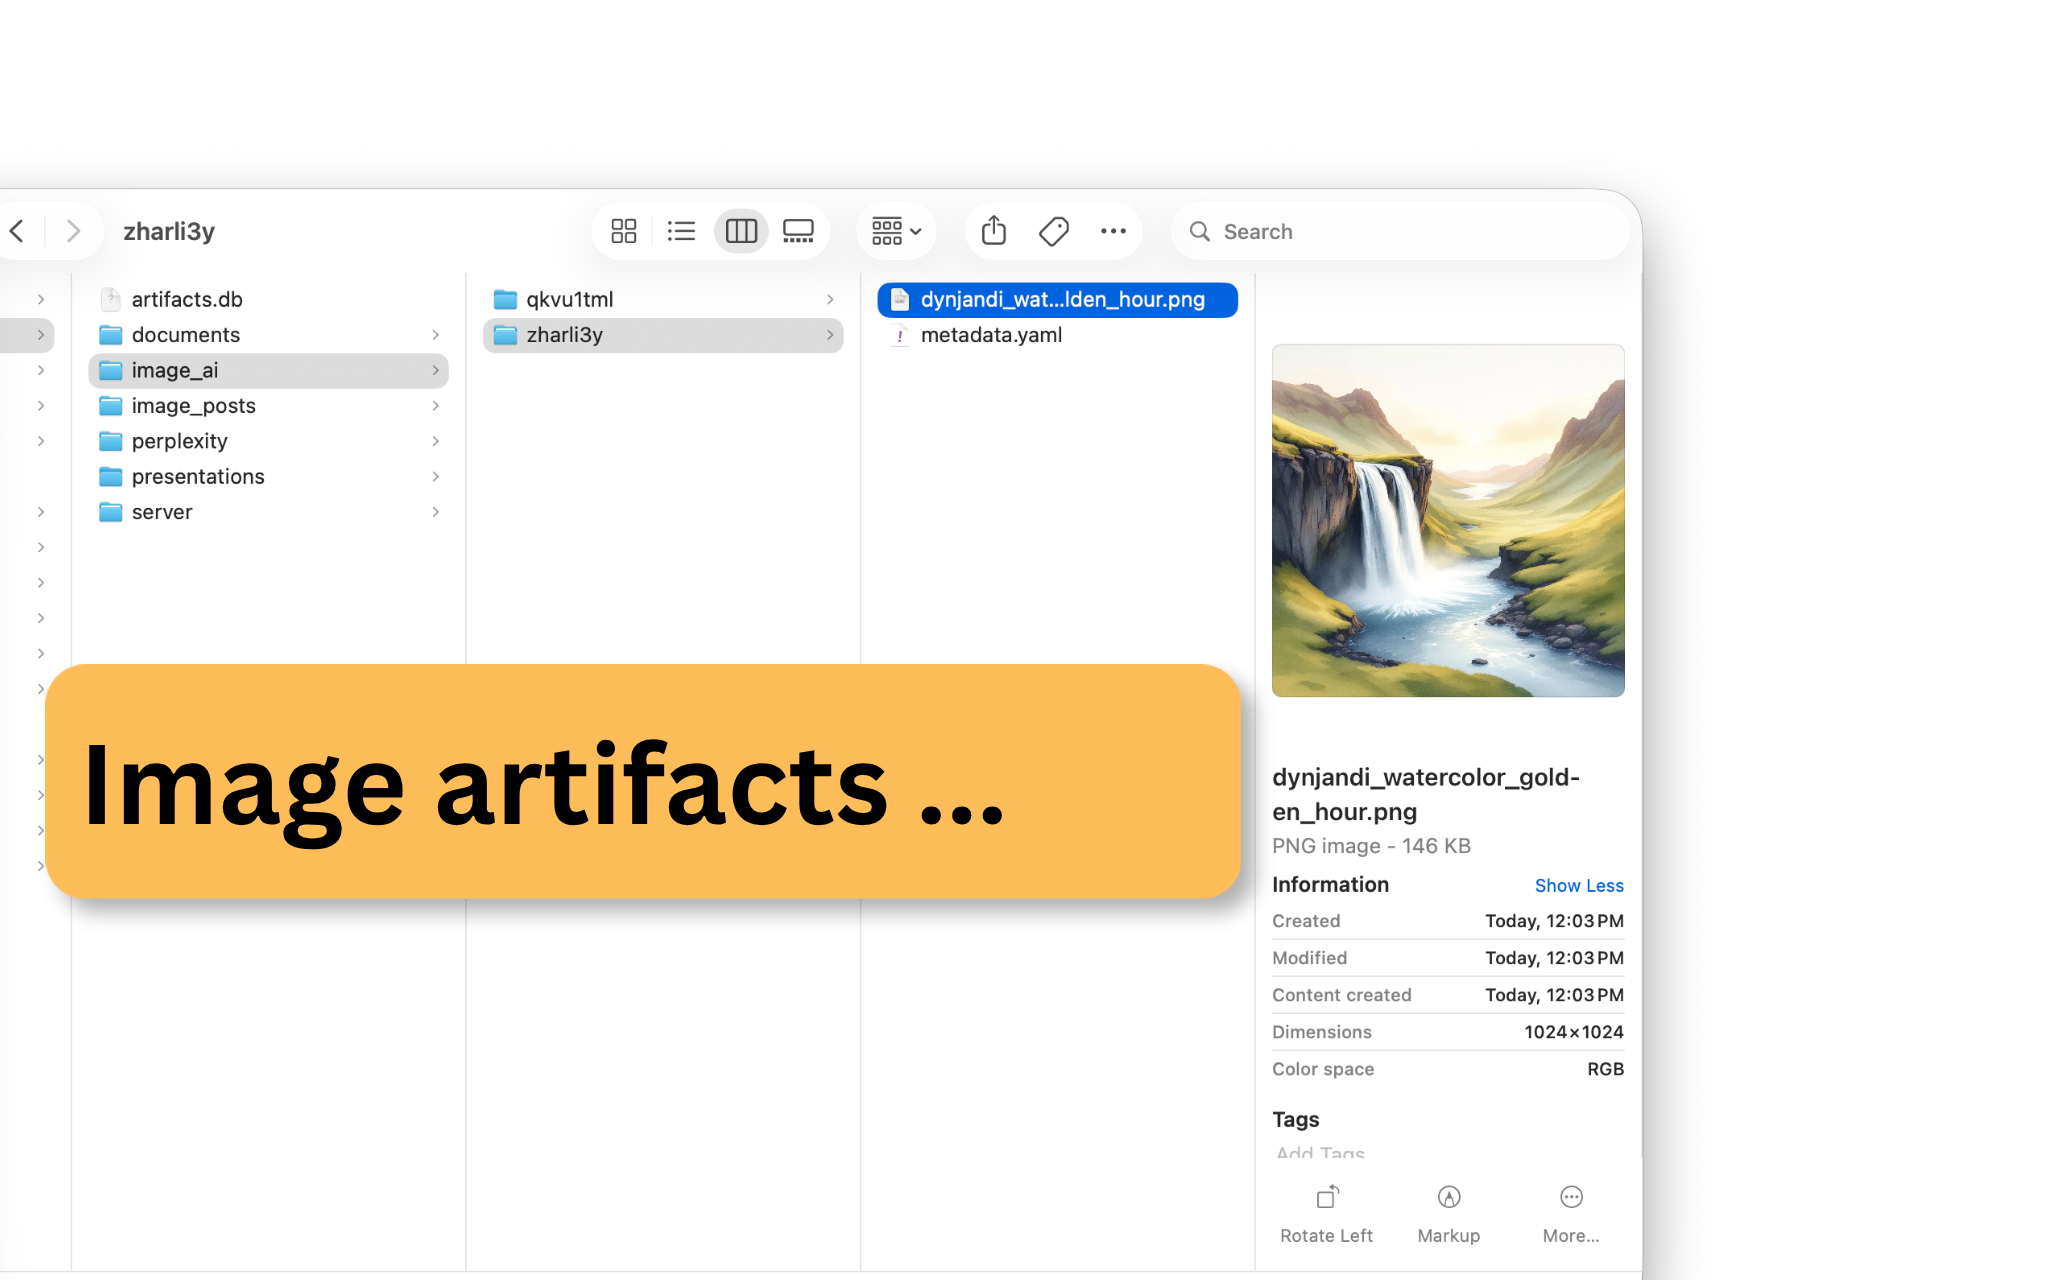Open the perplexity folder
This screenshot has height=1280, width=2048.
click(269, 441)
